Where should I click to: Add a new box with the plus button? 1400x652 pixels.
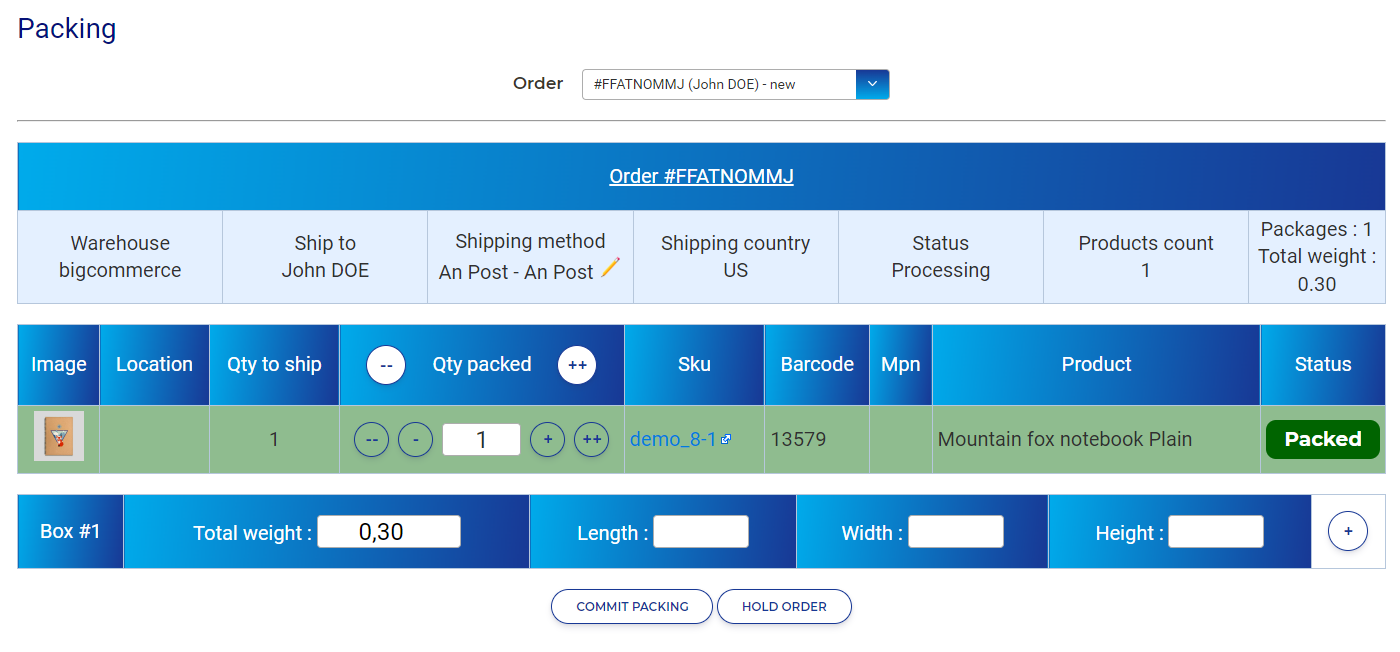pos(1347,531)
